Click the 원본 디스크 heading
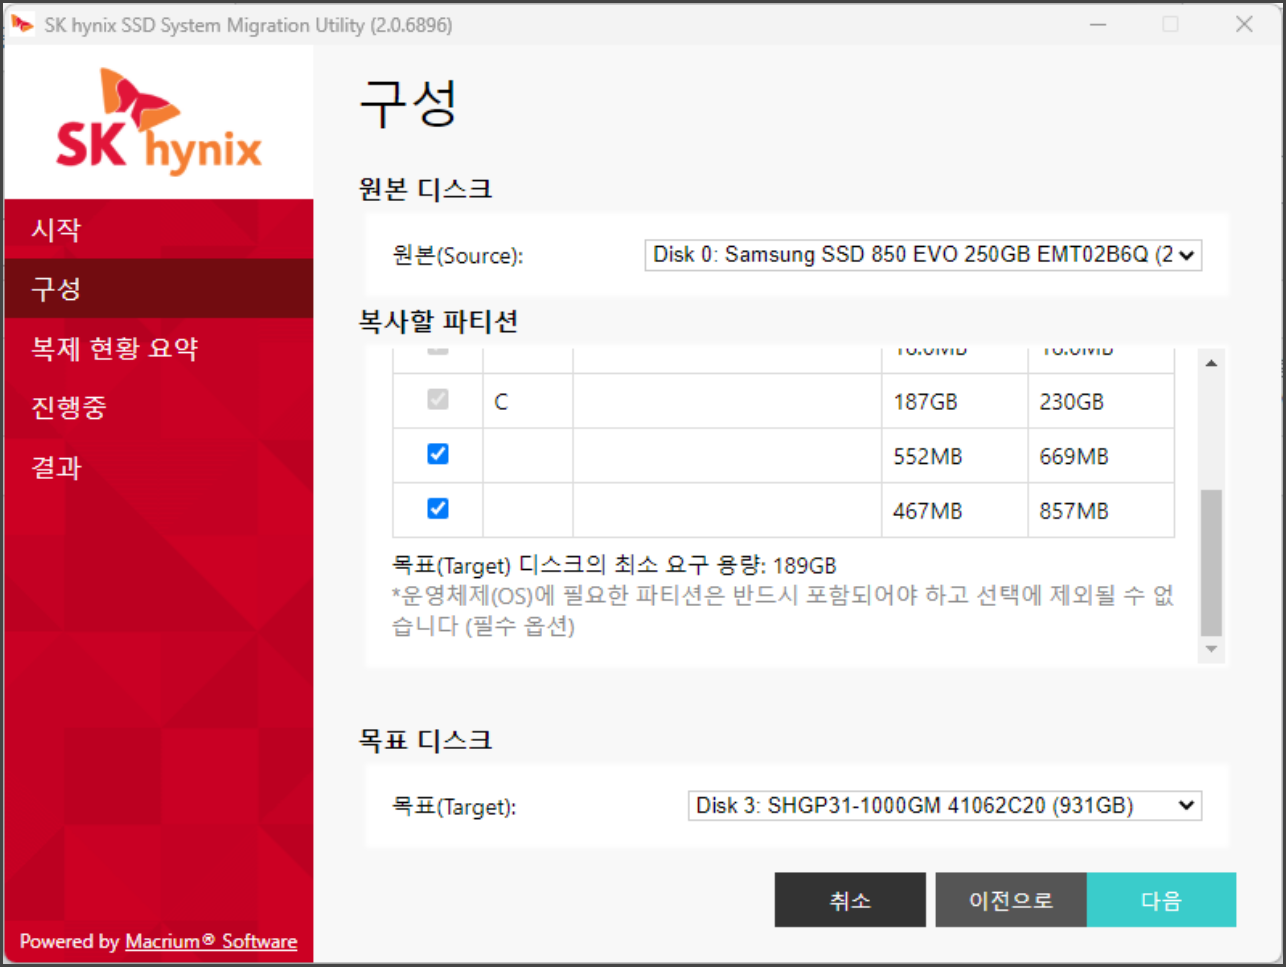 point(426,189)
